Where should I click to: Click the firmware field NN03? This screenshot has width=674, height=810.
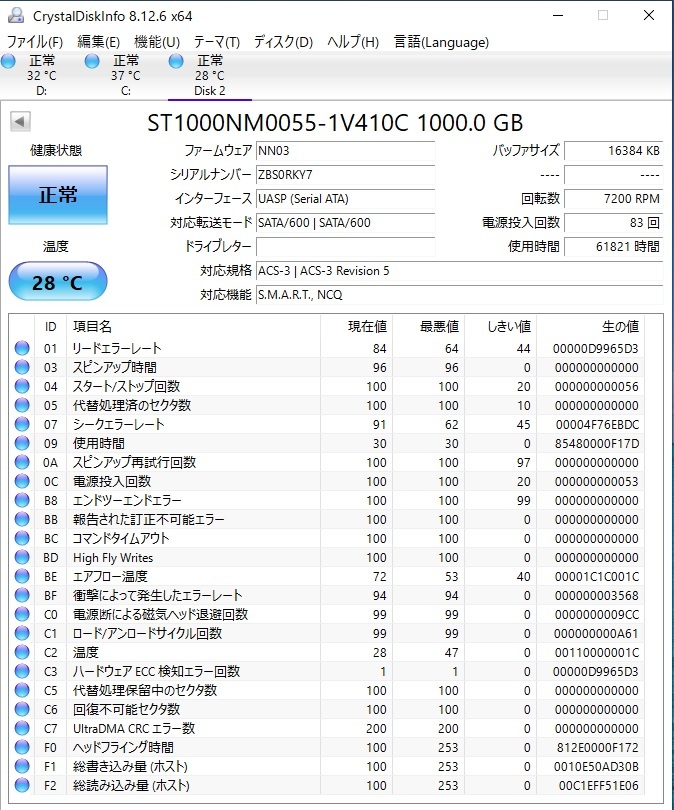click(346, 151)
